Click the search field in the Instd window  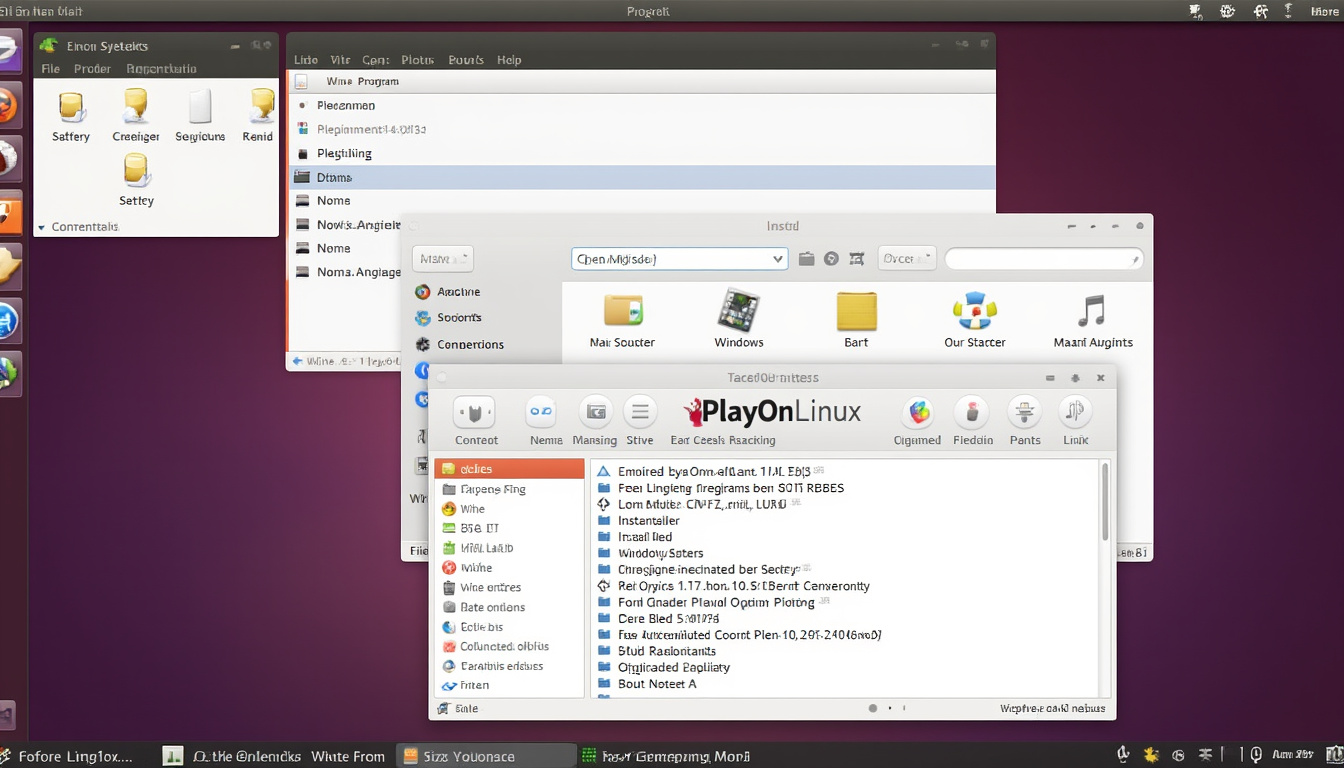[x=1044, y=259]
